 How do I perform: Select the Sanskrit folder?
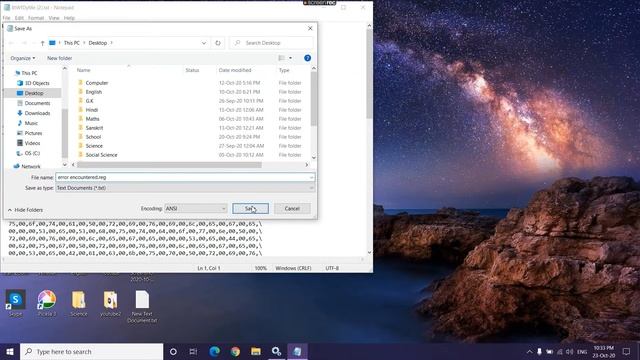(94, 128)
